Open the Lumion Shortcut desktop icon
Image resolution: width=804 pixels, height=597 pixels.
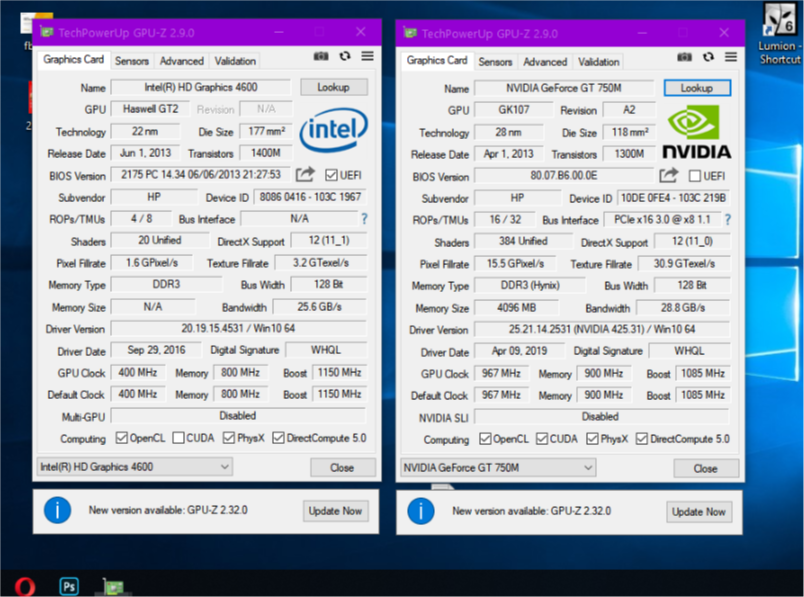click(779, 33)
